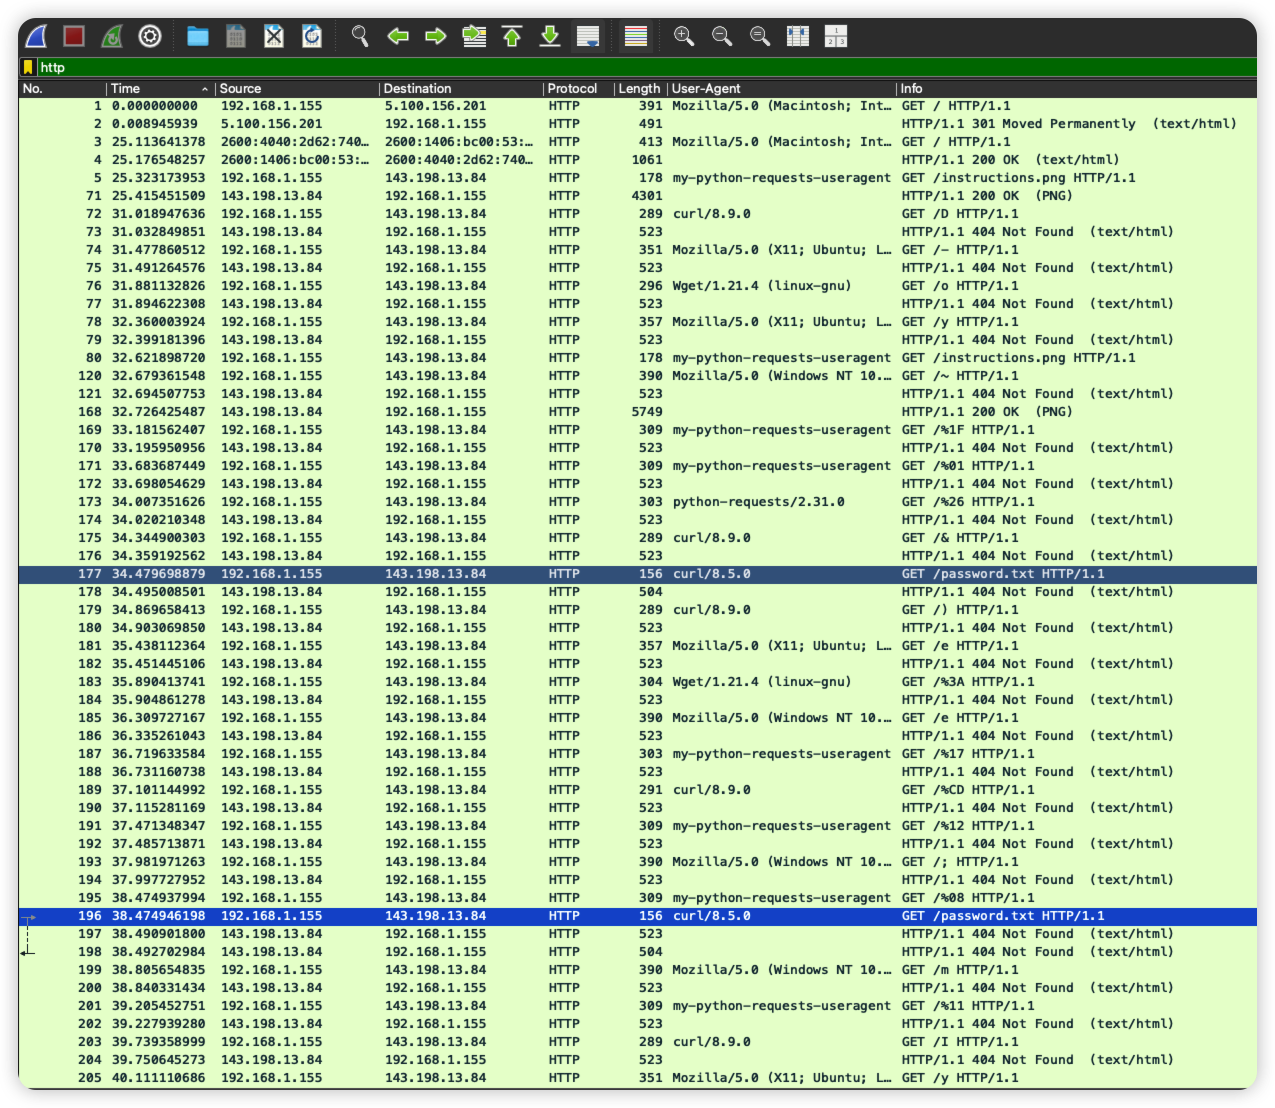The width and height of the screenshot is (1275, 1108).
Task: Click the http display filter field
Action: click(x=645, y=67)
